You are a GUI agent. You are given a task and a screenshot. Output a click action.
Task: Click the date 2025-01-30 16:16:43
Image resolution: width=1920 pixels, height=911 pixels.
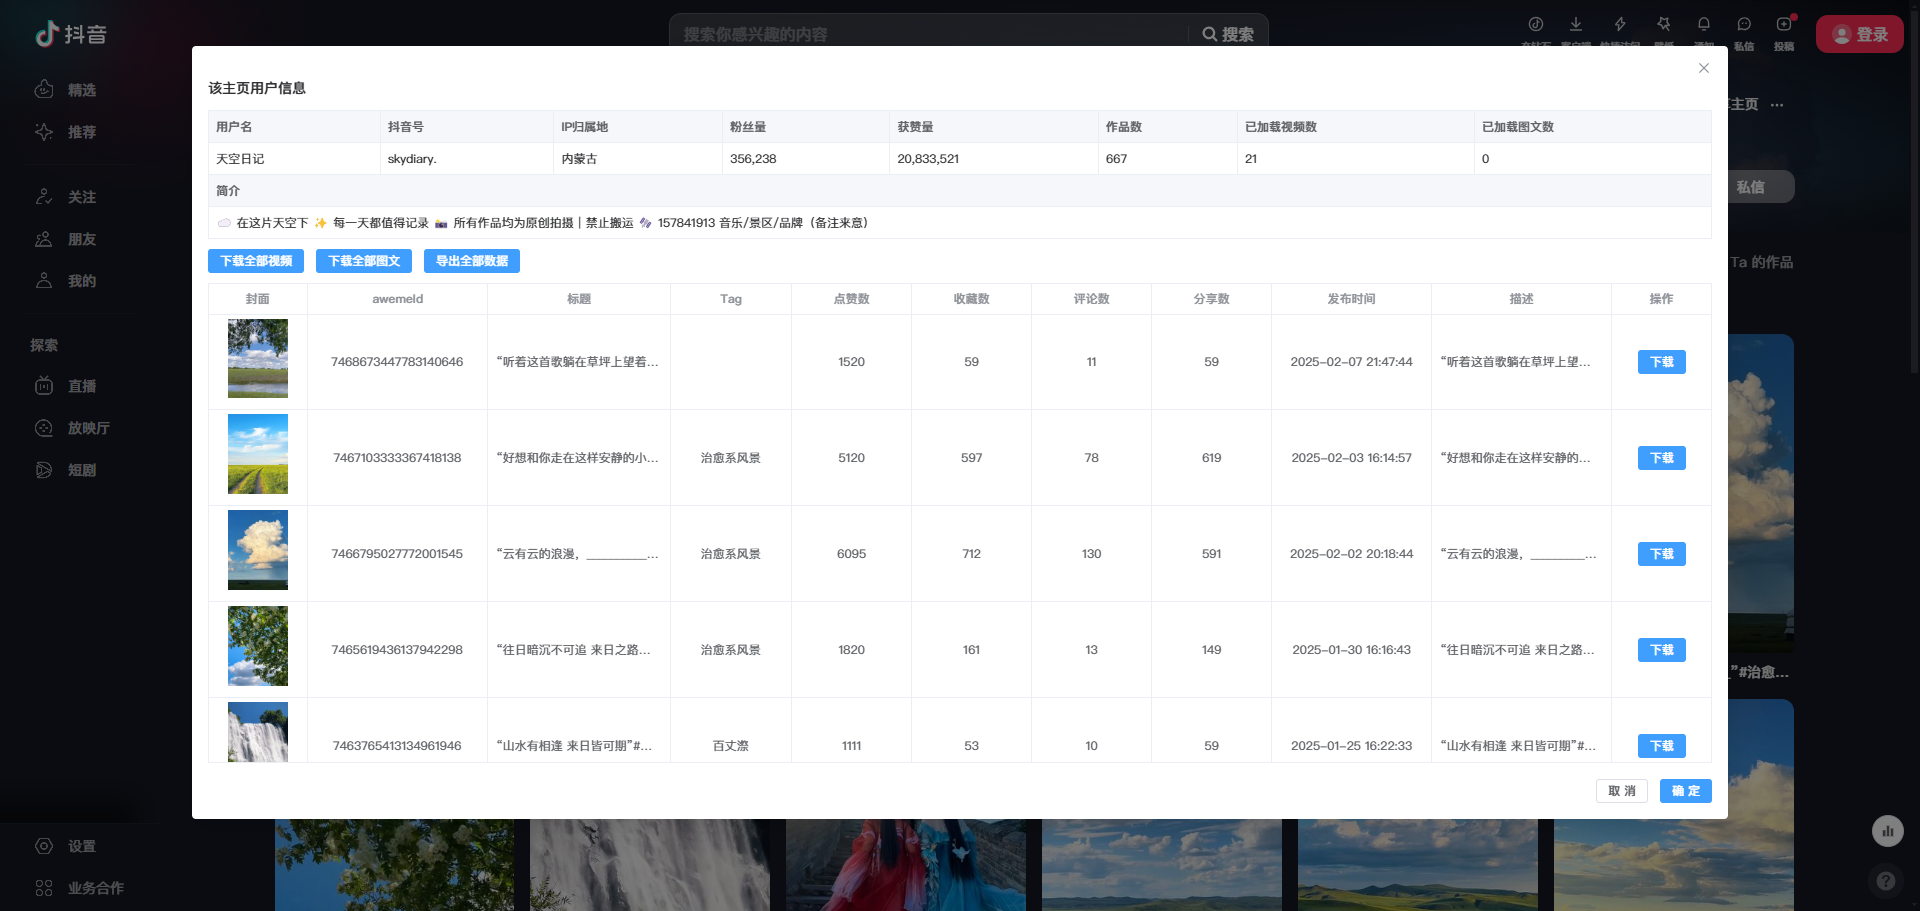pyautogui.click(x=1352, y=650)
